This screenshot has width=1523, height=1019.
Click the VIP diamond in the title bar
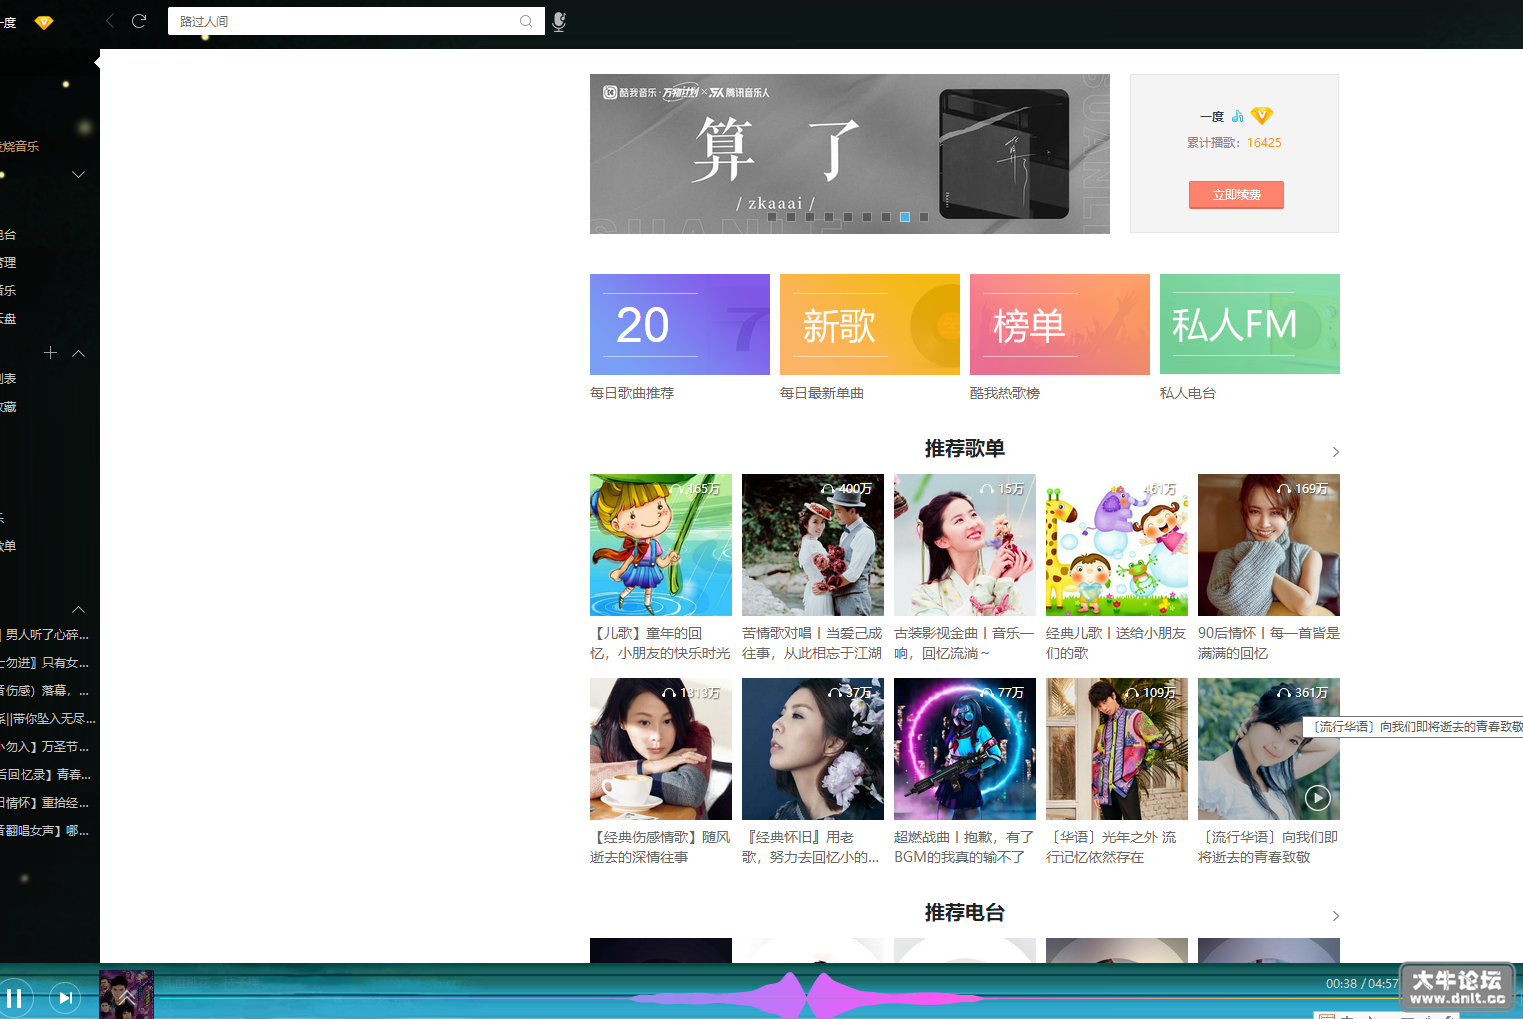tap(43, 22)
